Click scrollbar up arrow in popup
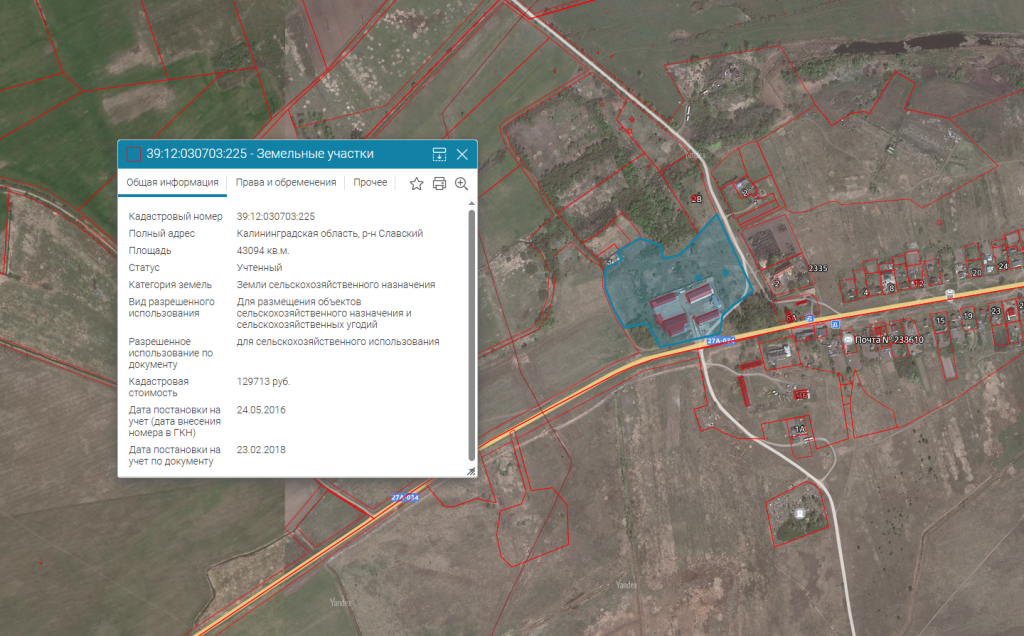This screenshot has width=1024, height=636. [471, 205]
